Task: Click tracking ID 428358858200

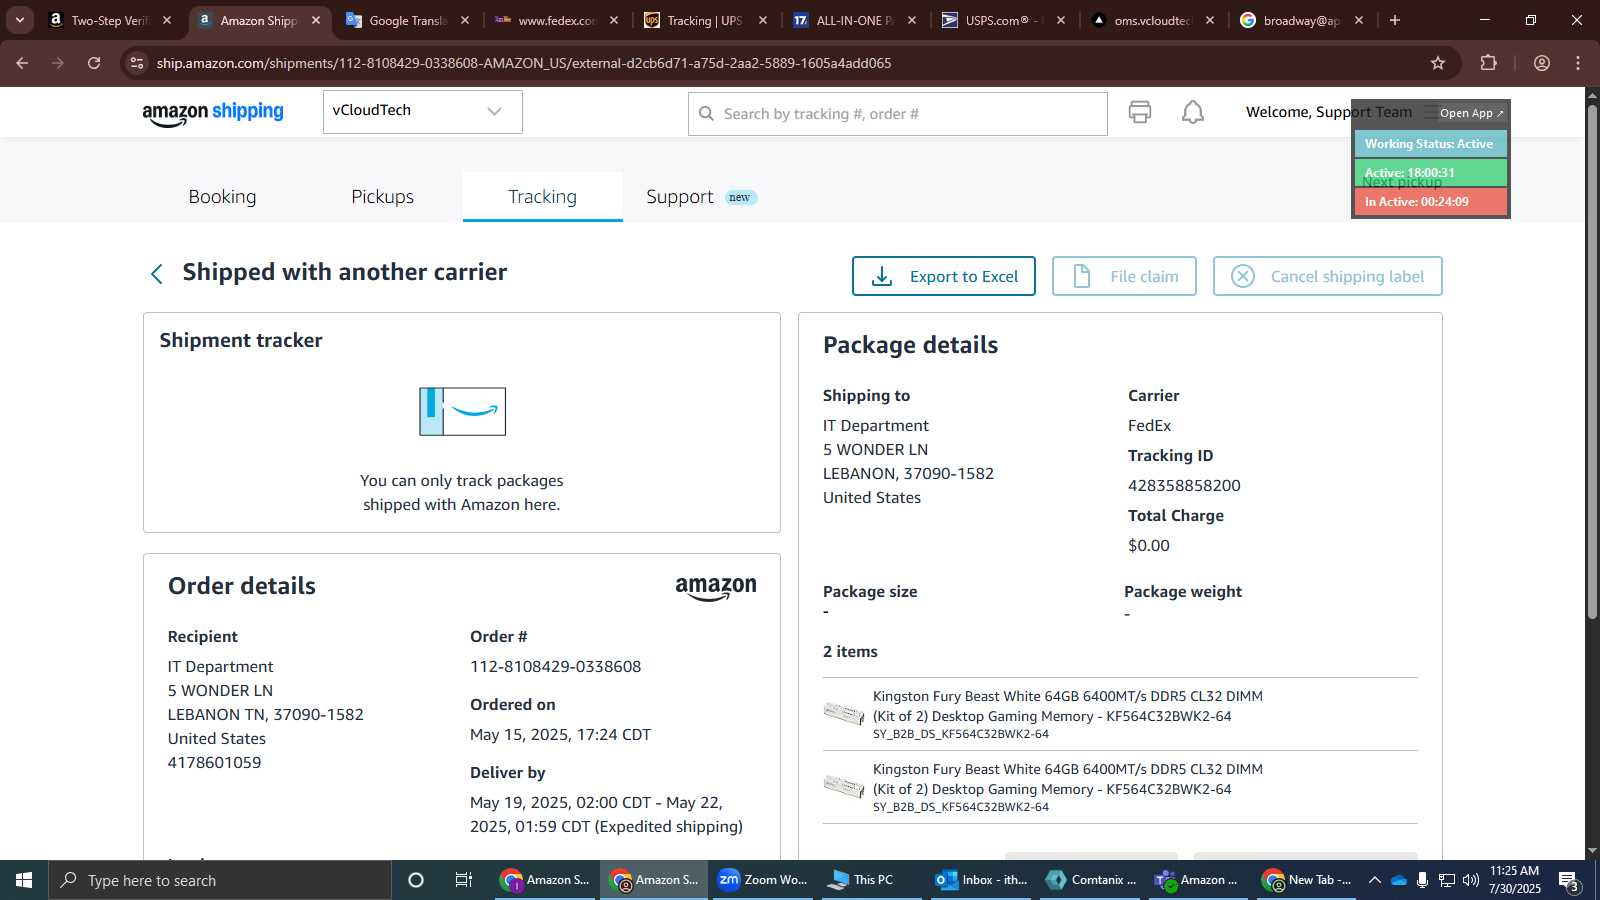Action: [1184, 485]
